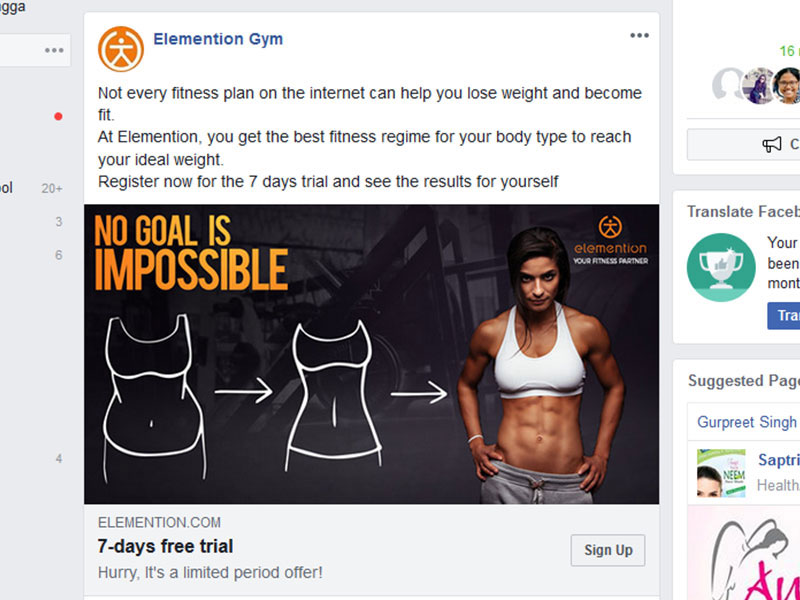800x600 pixels.
Task: Click the friend avatar with glasses
Action: tap(787, 86)
